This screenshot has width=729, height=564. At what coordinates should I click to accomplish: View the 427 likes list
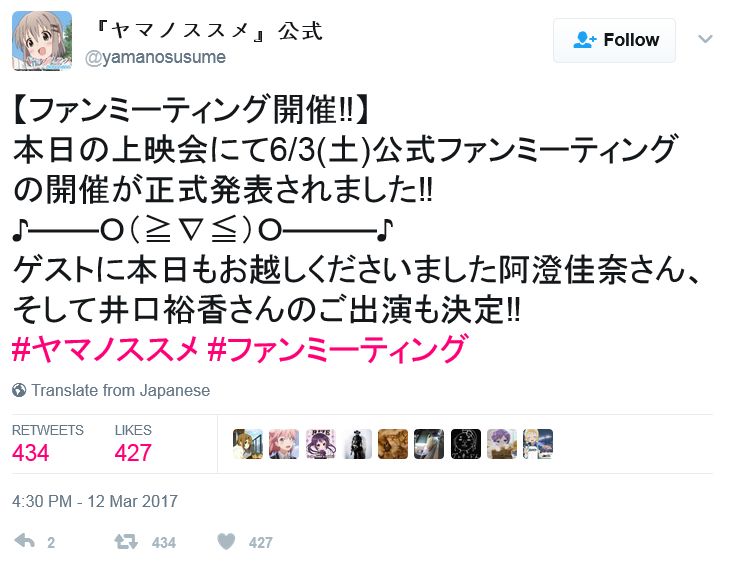click(x=133, y=443)
